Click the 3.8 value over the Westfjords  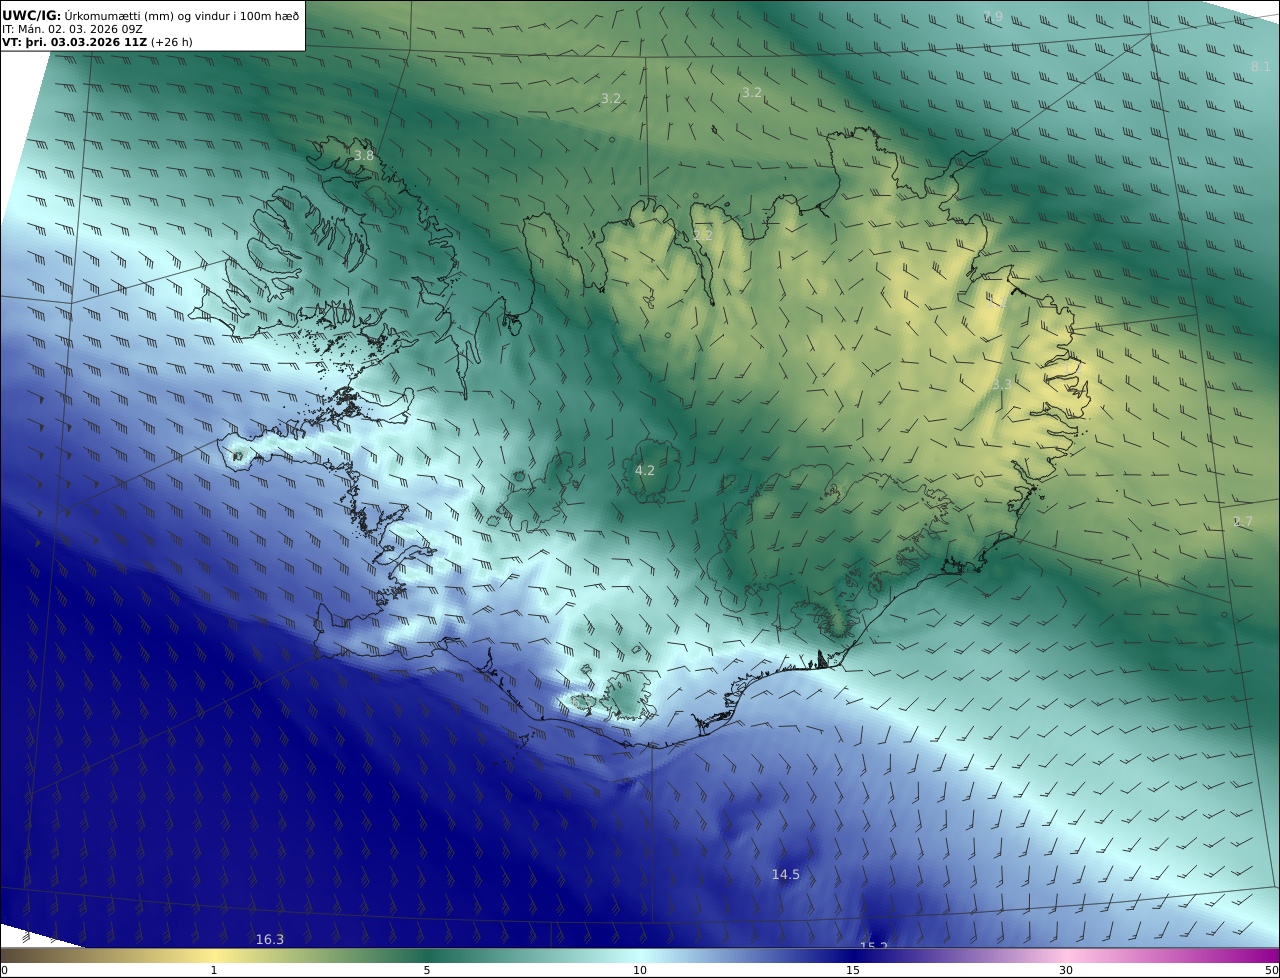coord(364,155)
